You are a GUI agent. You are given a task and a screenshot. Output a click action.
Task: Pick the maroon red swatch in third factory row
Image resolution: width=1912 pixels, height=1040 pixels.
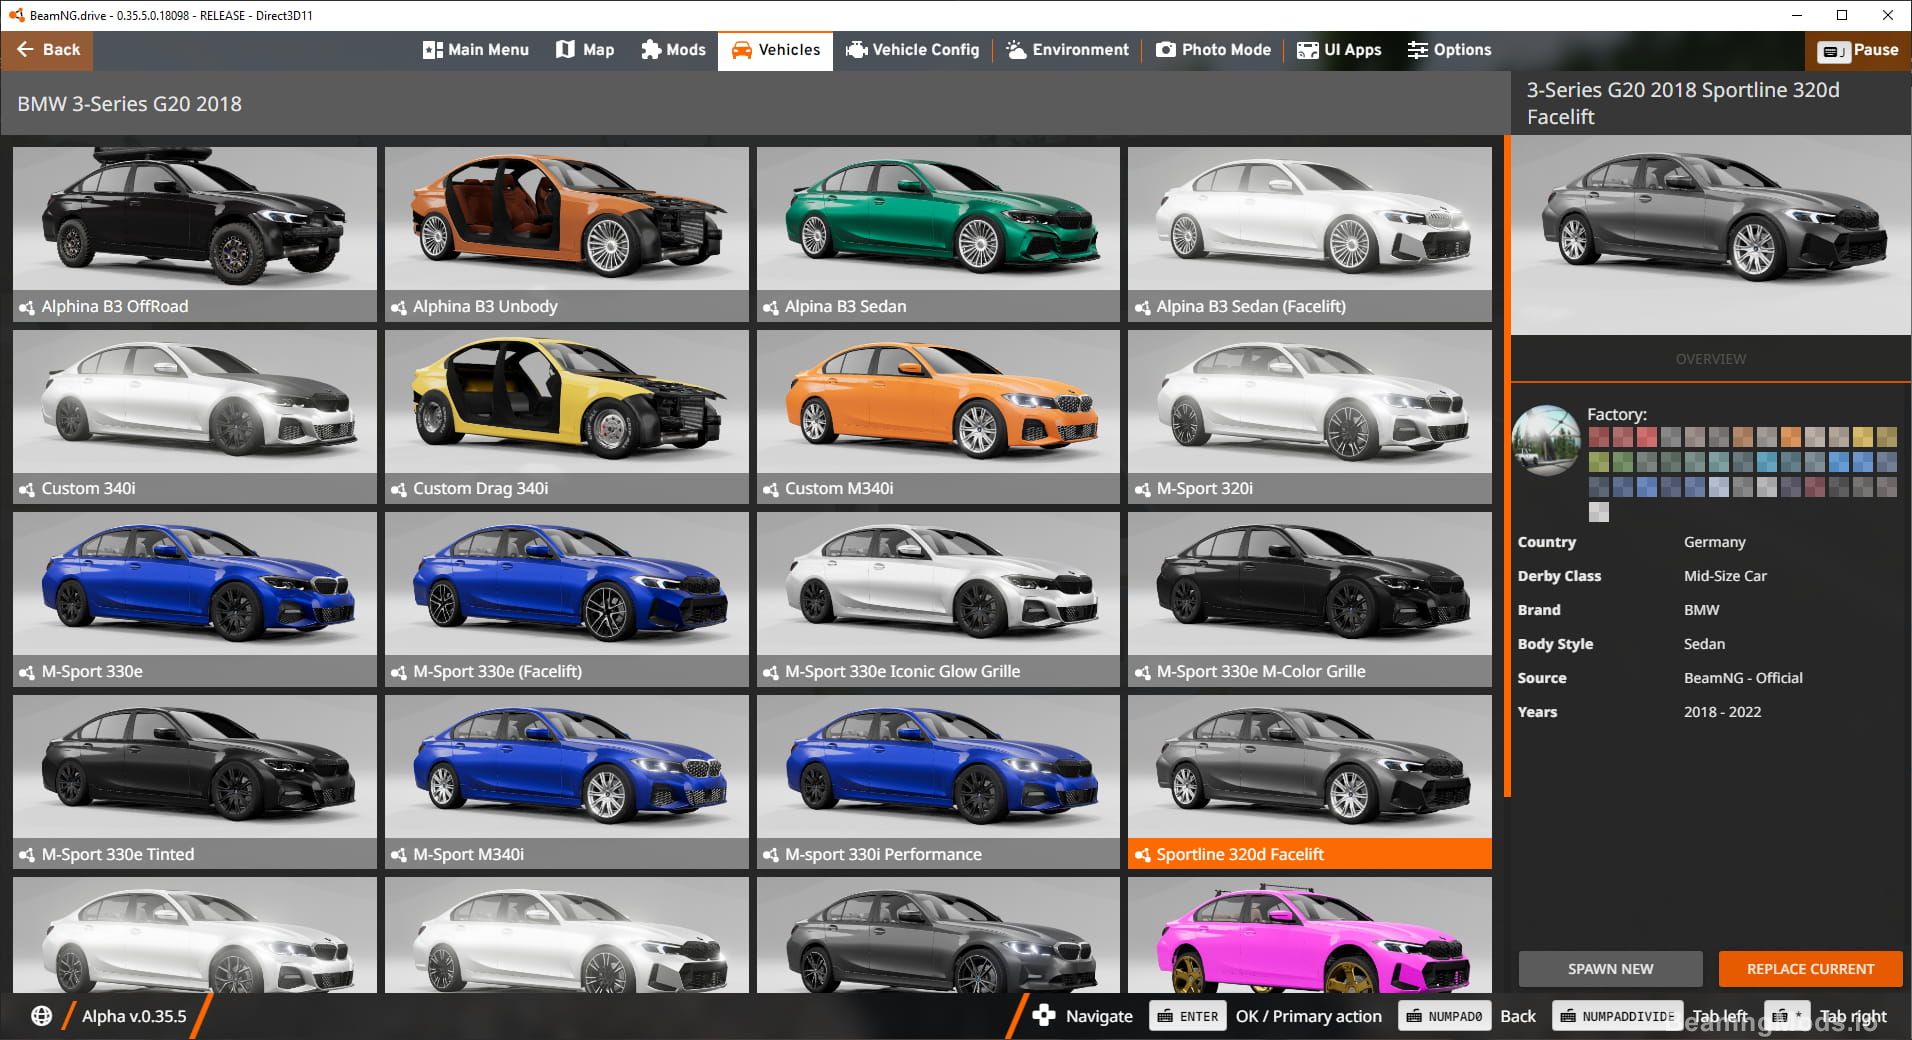(x=1814, y=487)
